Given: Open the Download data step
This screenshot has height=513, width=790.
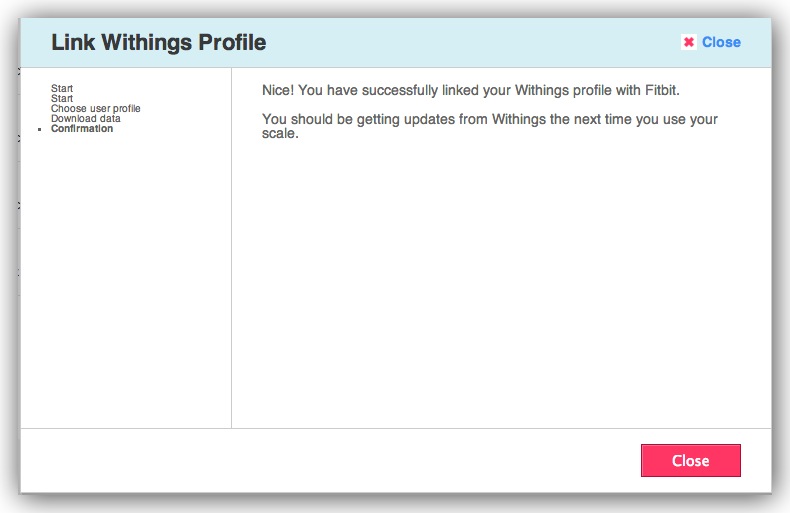Looking at the screenshot, I should 85,119.
